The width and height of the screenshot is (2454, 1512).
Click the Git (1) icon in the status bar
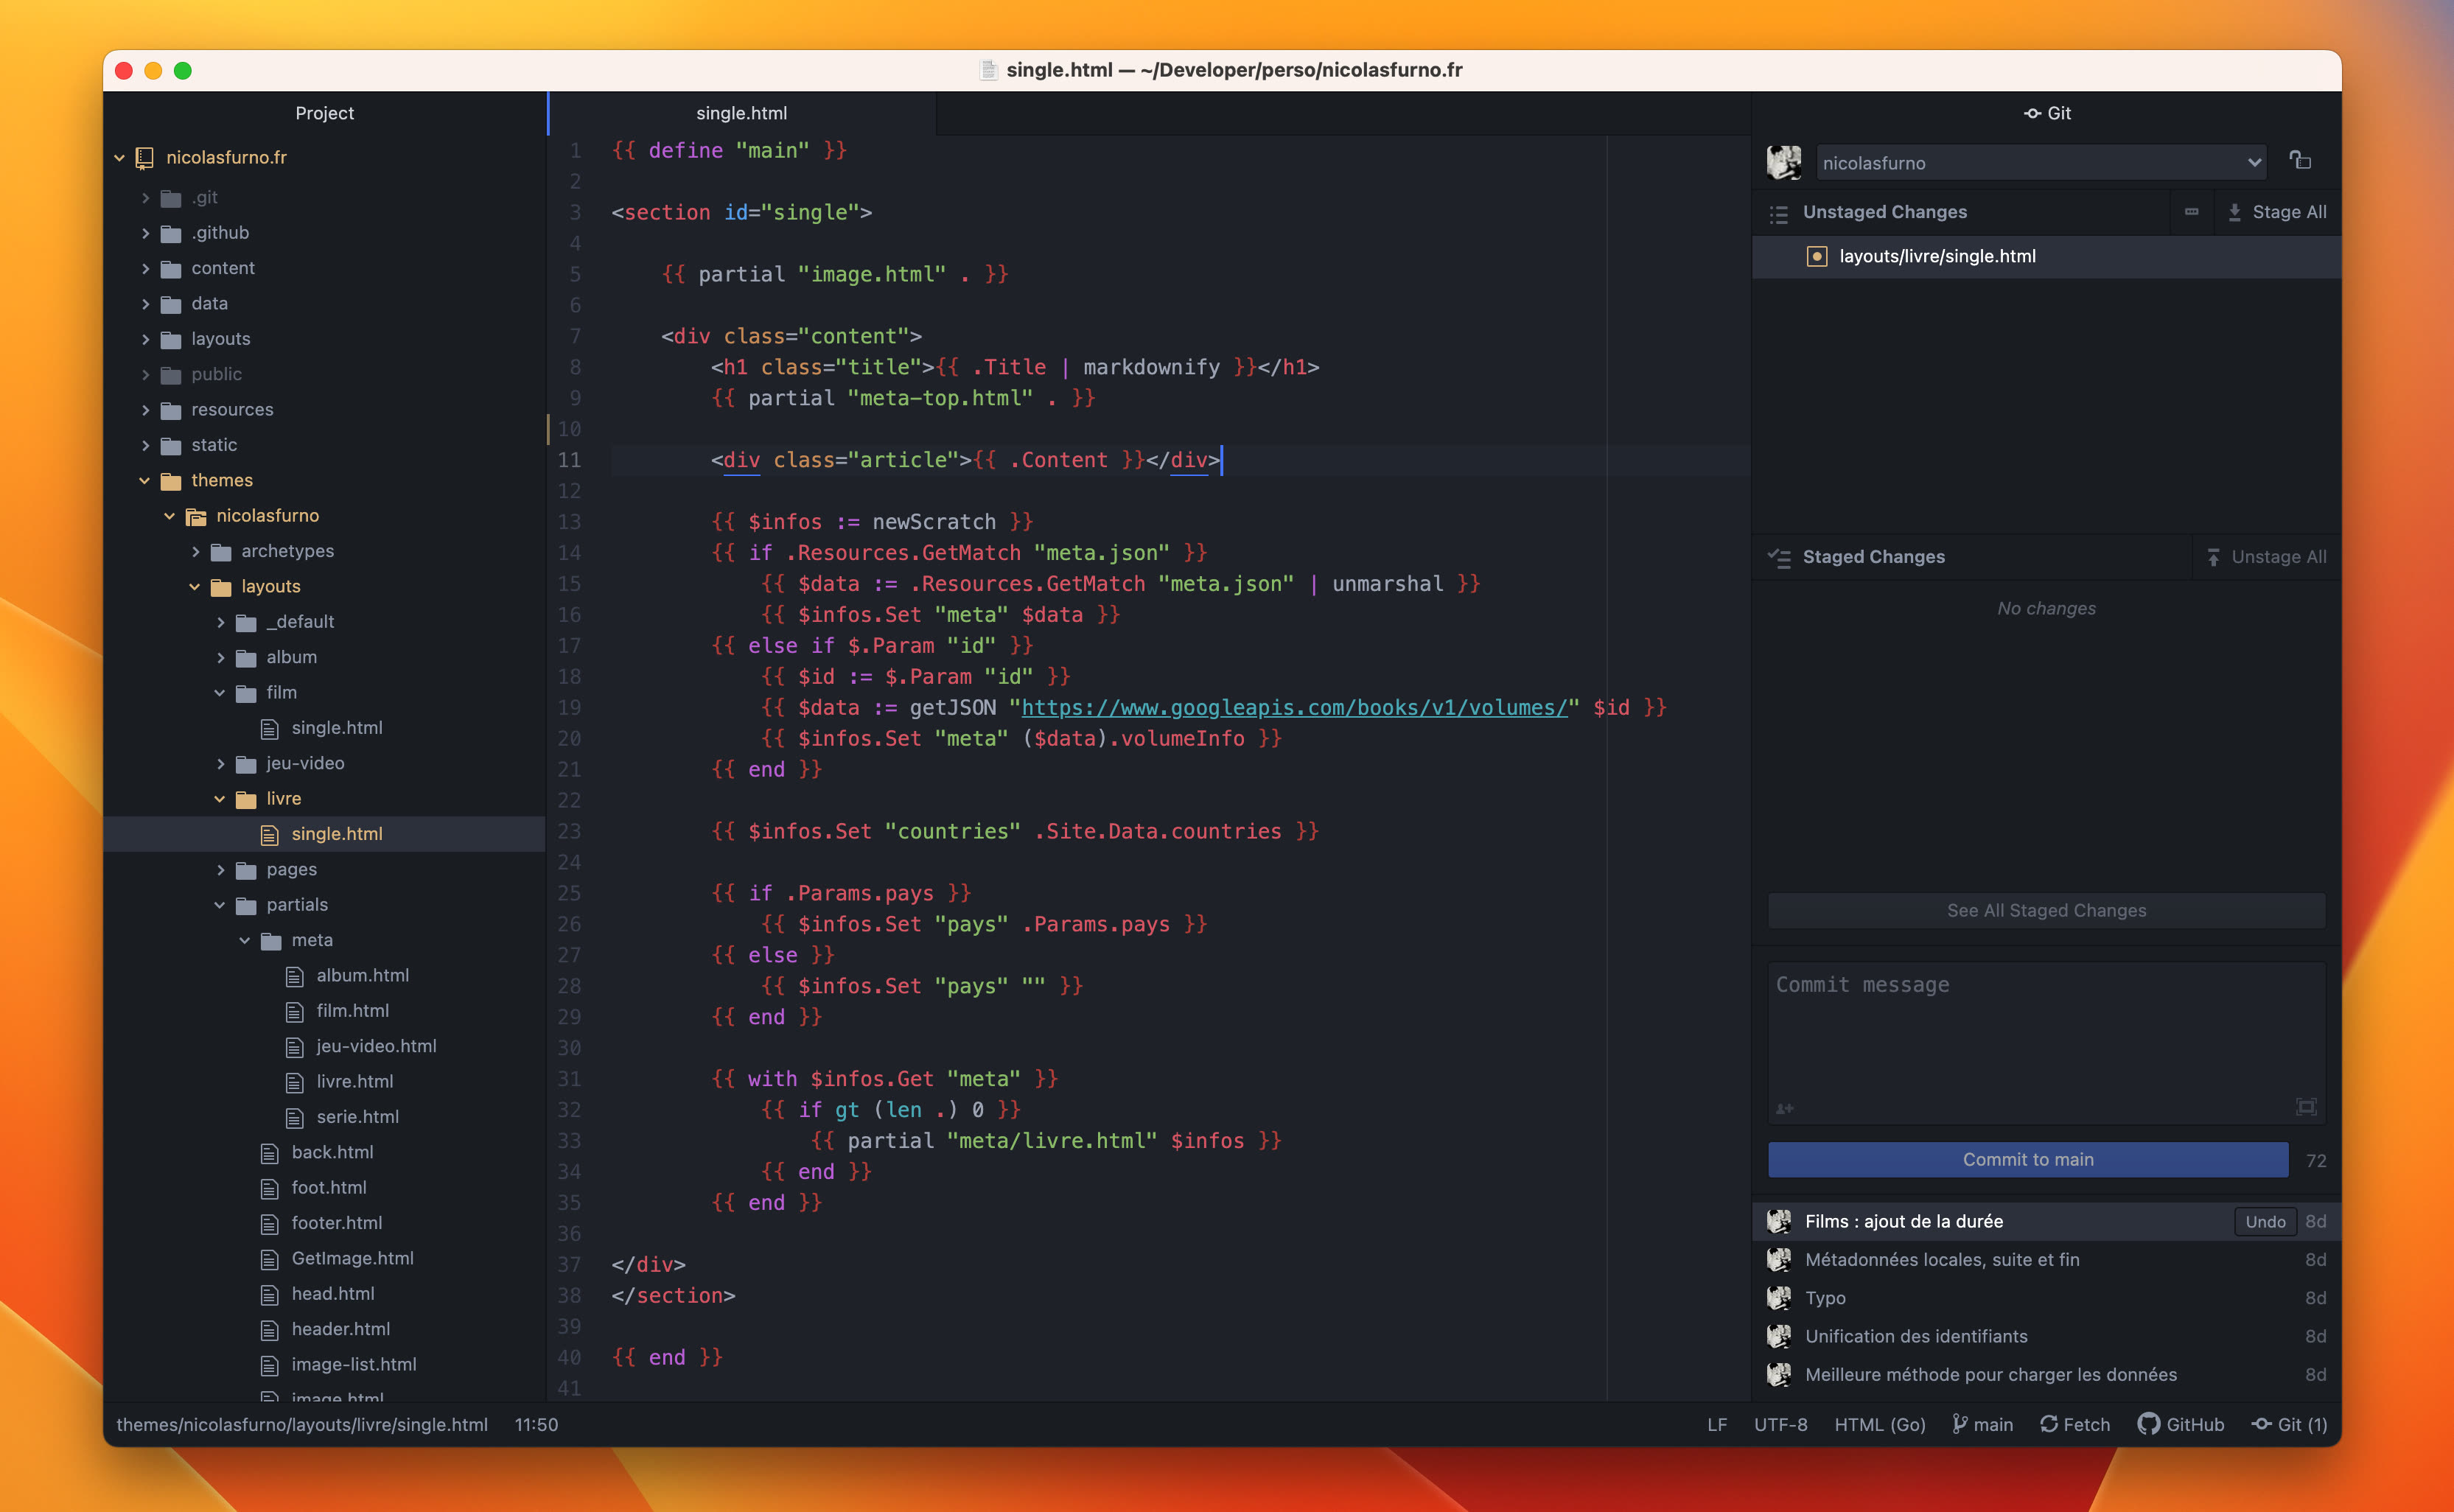(2263, 1424)
